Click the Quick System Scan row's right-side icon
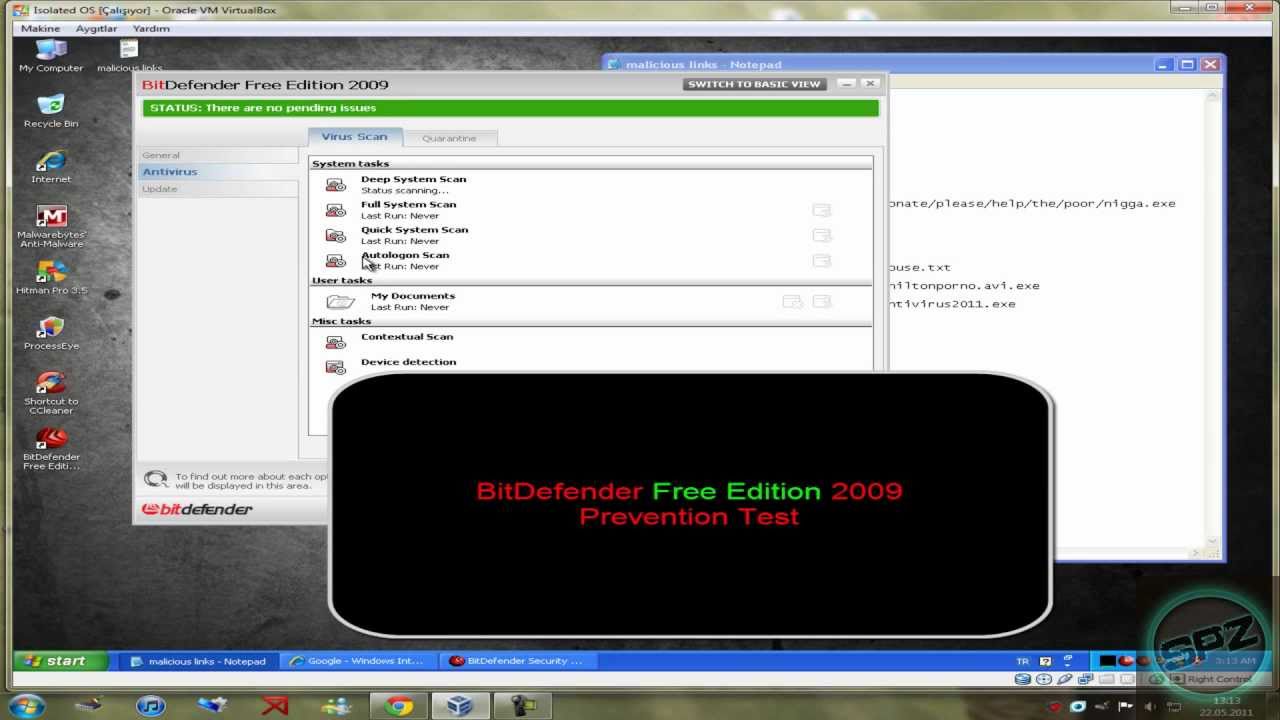This screenshot has height=720, width=1280. pos(822,235)
